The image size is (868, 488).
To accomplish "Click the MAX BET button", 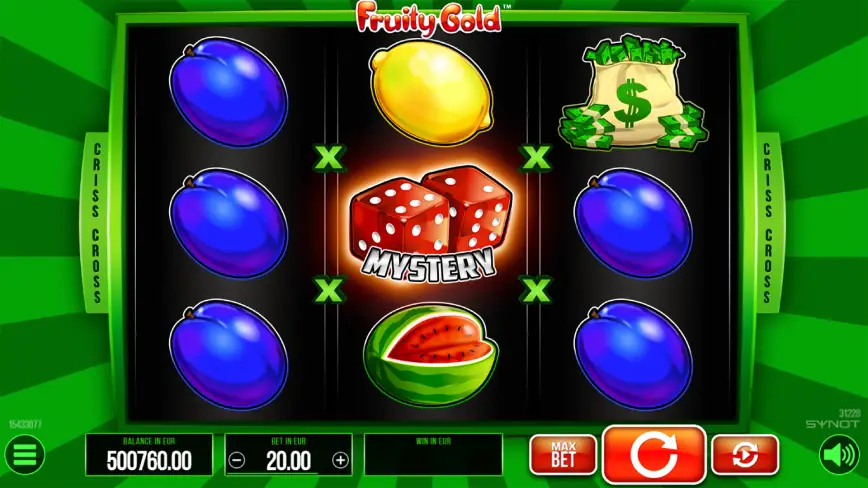I will pos(564,455).
